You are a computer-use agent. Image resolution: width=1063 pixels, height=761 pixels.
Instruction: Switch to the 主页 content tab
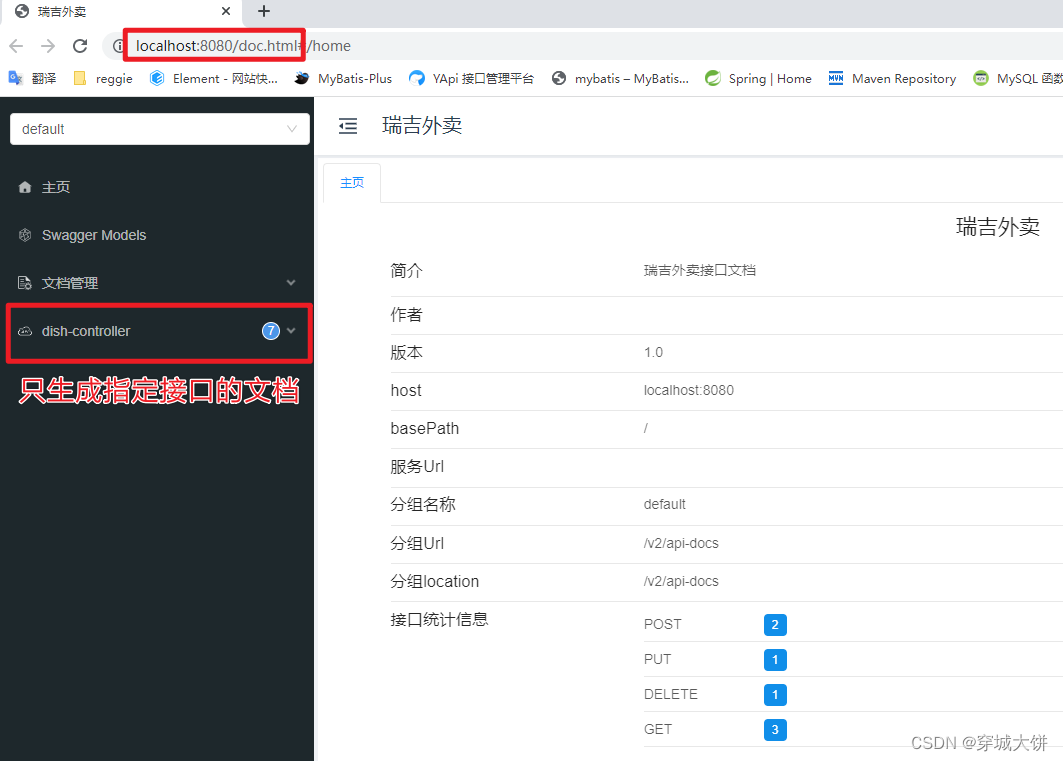pos(351,182)
